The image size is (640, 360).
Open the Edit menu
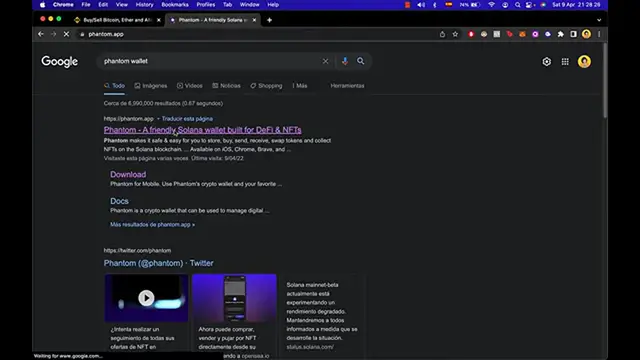(x=103, y=5)
